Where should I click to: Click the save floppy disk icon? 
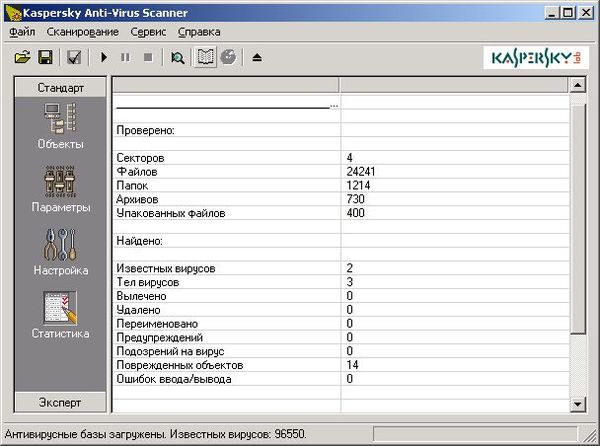coord(45,57)
